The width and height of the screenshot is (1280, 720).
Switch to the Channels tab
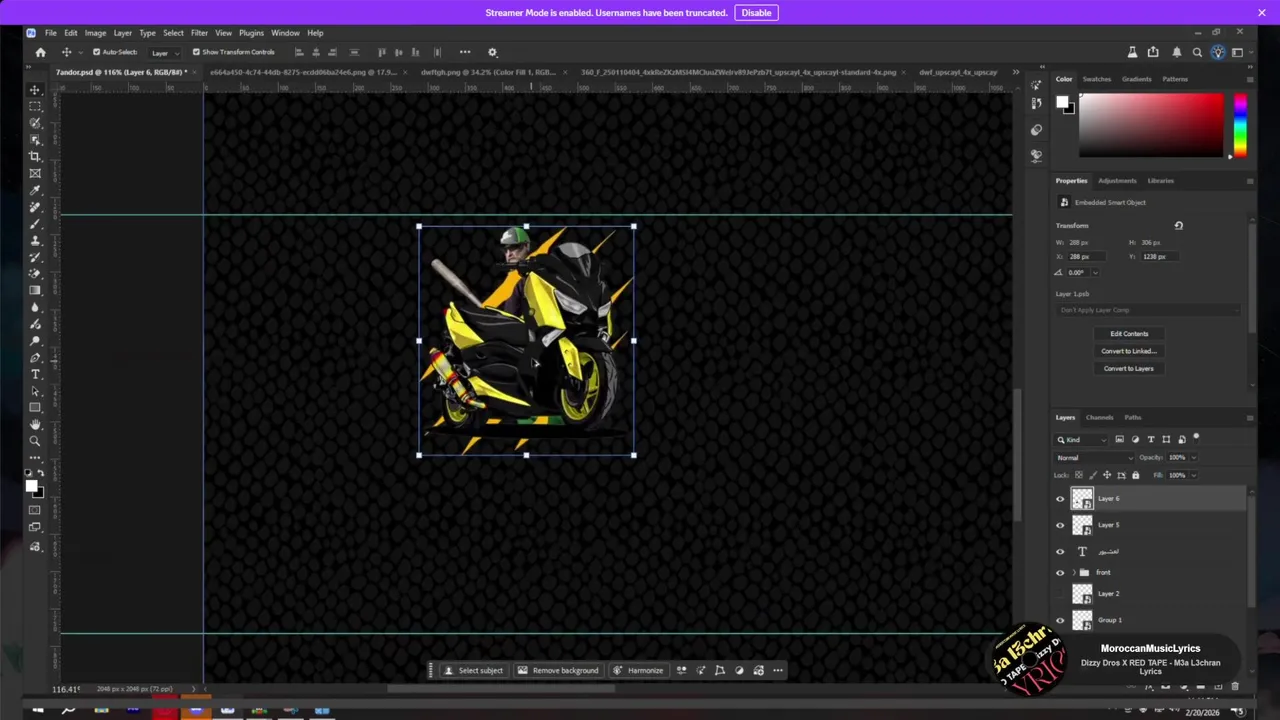[x=1099, y=418]
